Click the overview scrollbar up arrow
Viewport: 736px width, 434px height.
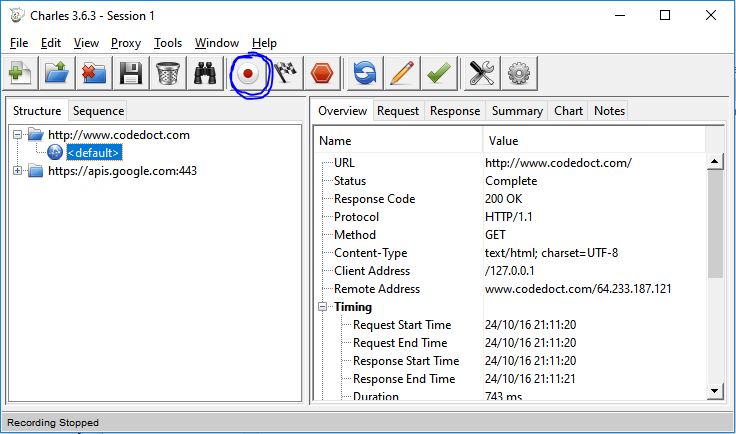(x=714, y=162)
